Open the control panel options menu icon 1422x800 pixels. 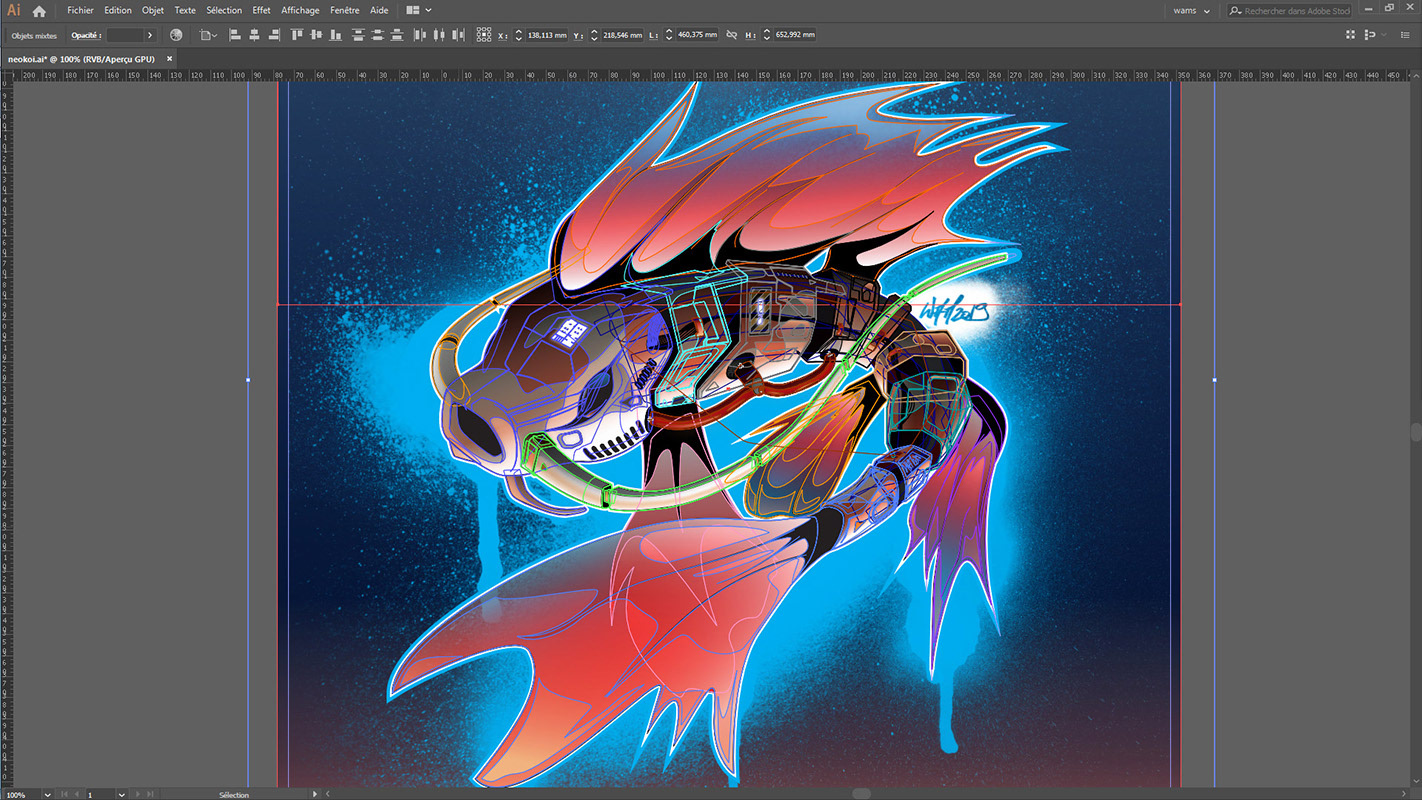1405,35
